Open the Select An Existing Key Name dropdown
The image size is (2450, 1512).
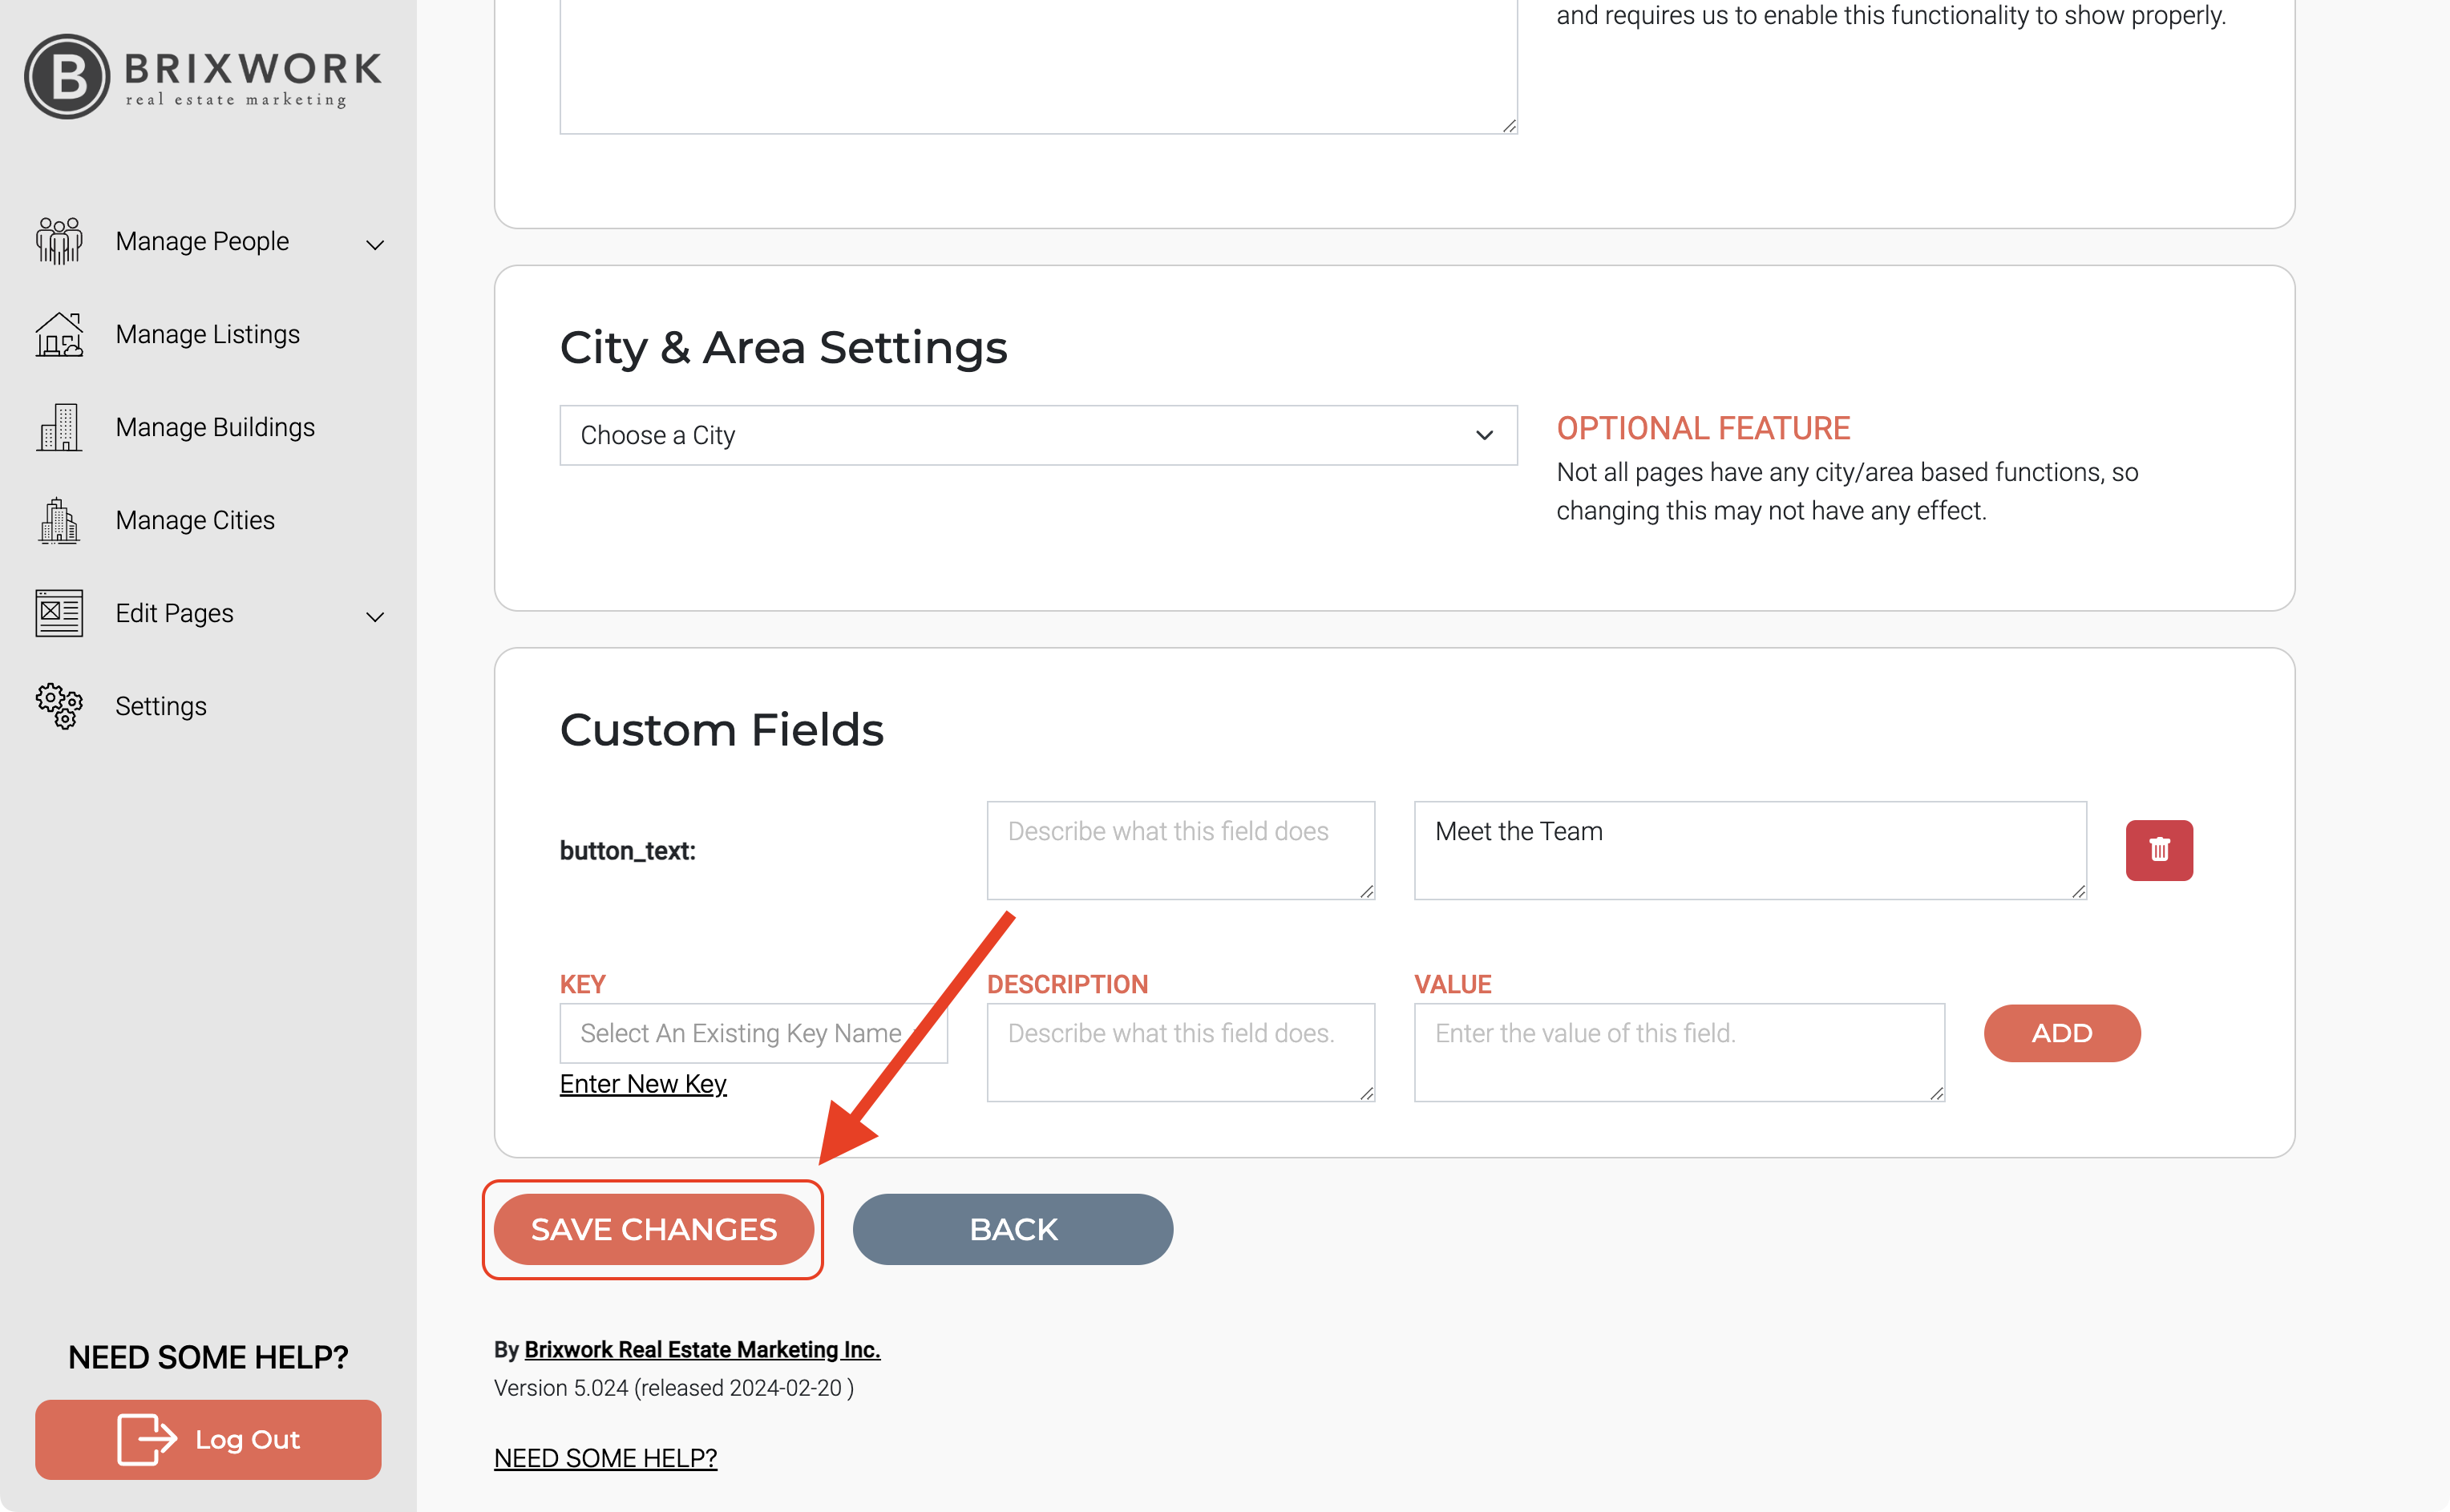pos(752,1033)
